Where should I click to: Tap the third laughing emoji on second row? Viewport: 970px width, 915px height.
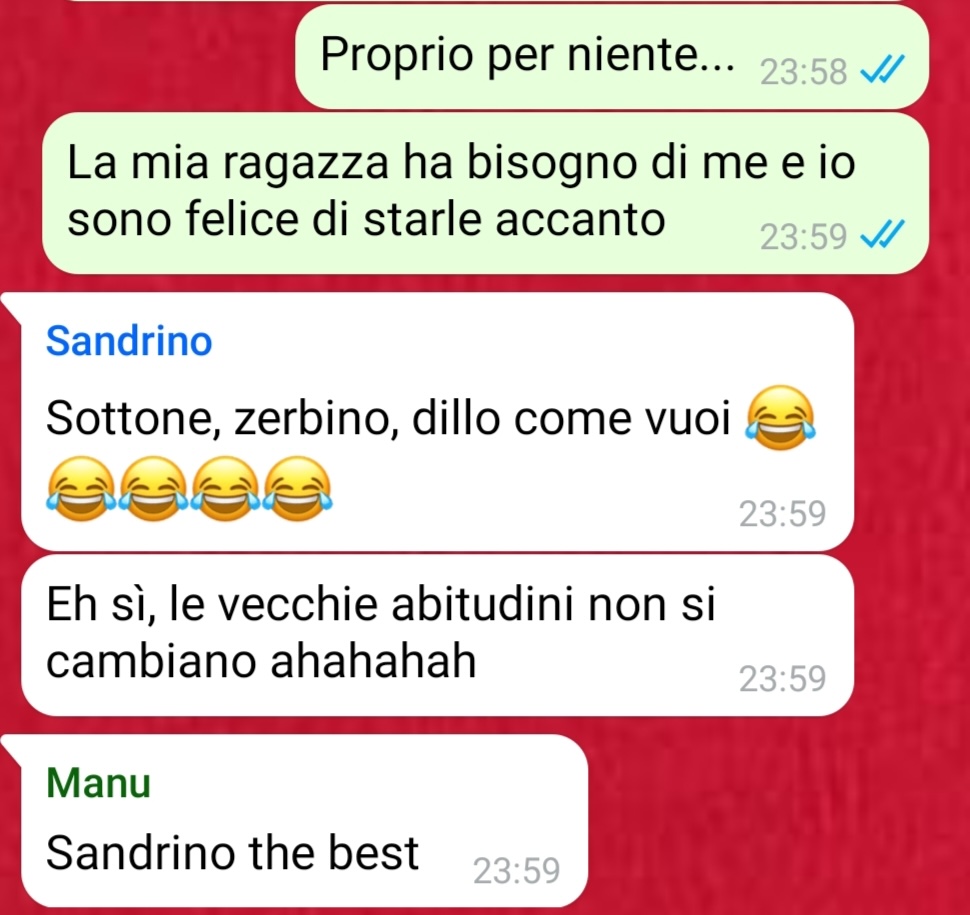tap(226, 488)
